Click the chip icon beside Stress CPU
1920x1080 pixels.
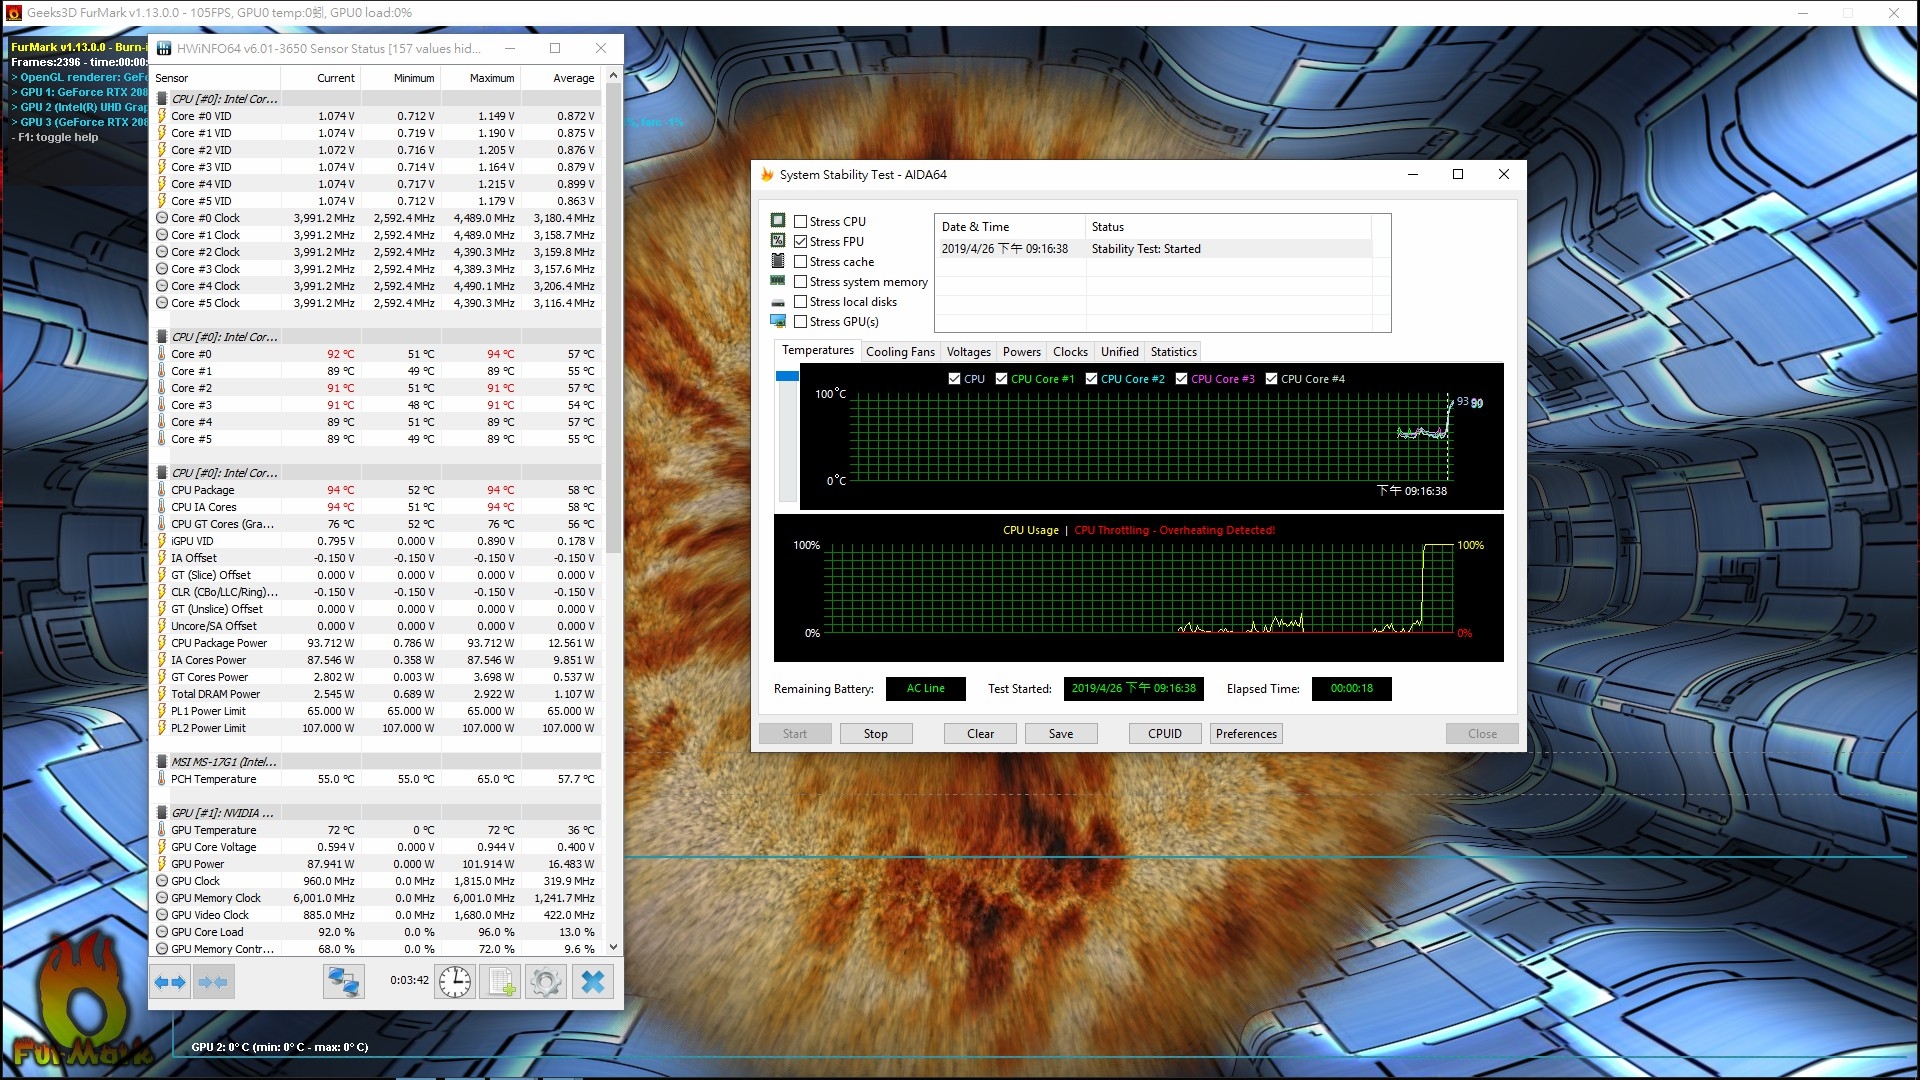click(778, 221)
